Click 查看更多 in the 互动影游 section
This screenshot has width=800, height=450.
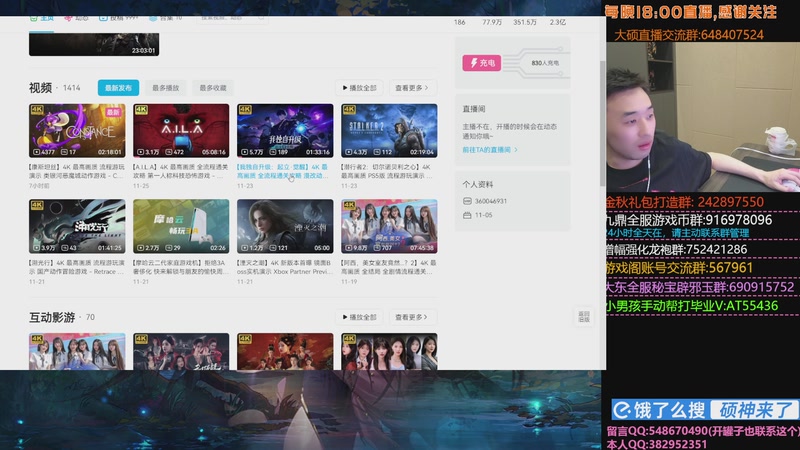(x=412, y=317)
